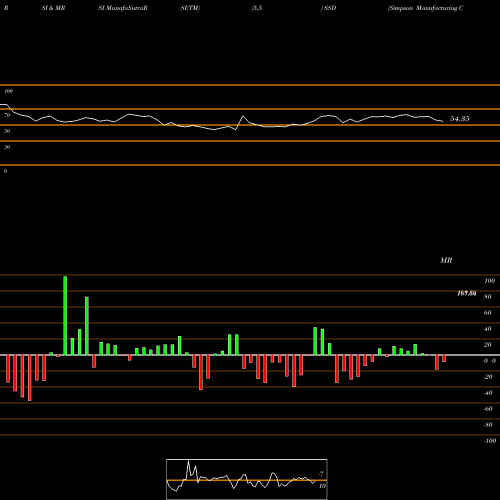500x500 pixels.
Task: Click the 'SI(TM)' header label
Action: pos(190,8)
